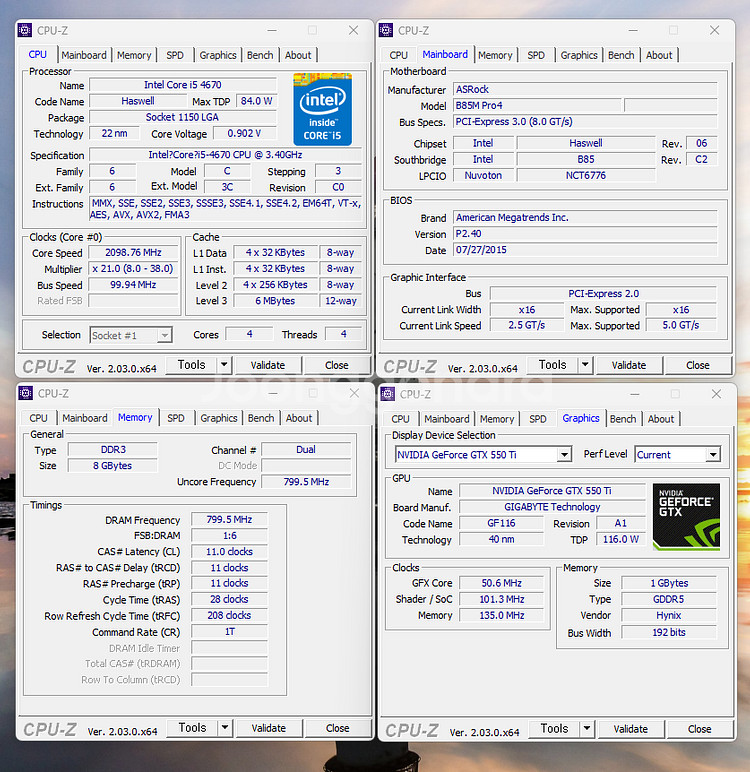Click the Core Speed value field
The height and width of the screenshot is (772, 750).
point(133,252)
